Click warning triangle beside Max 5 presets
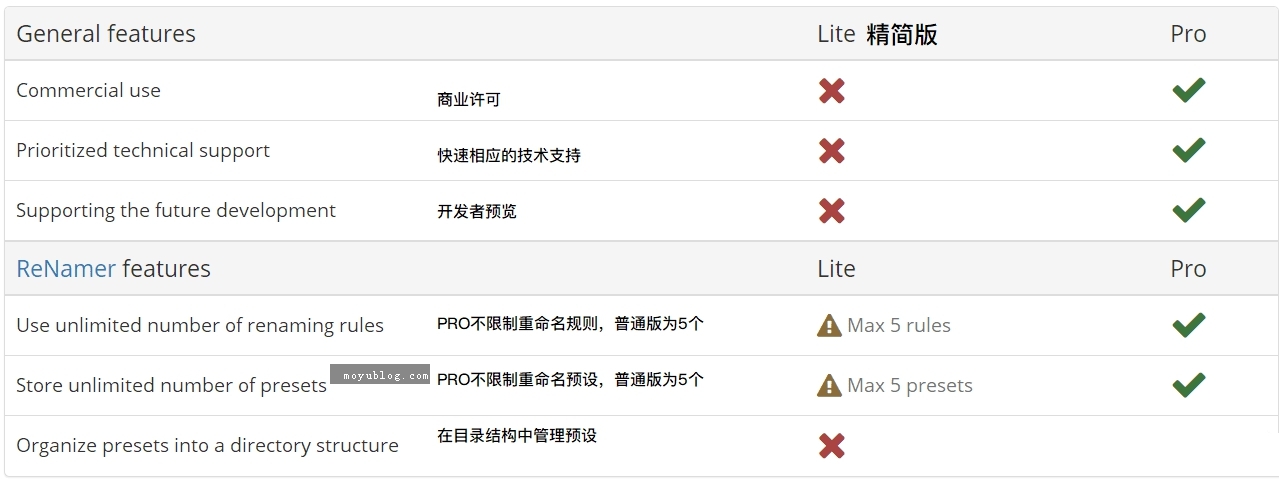The height and width of the screenshot is (479, 1279). pyautogui.click(x=829, y=385)
